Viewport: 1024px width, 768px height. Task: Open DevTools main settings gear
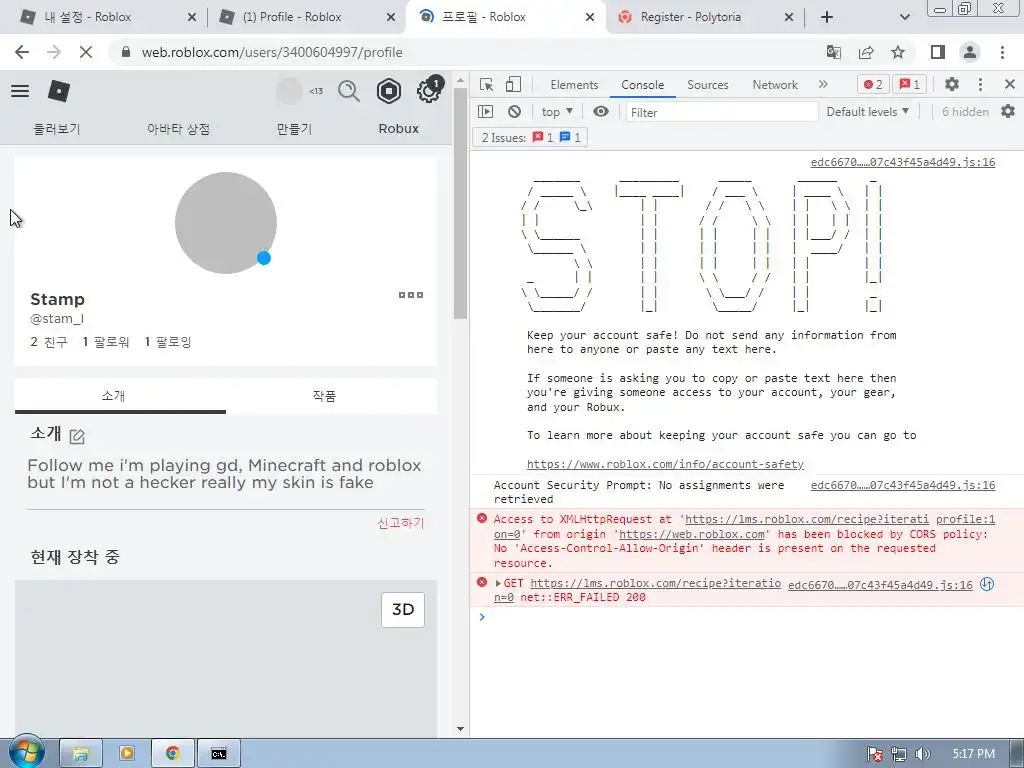click(952, 84)
